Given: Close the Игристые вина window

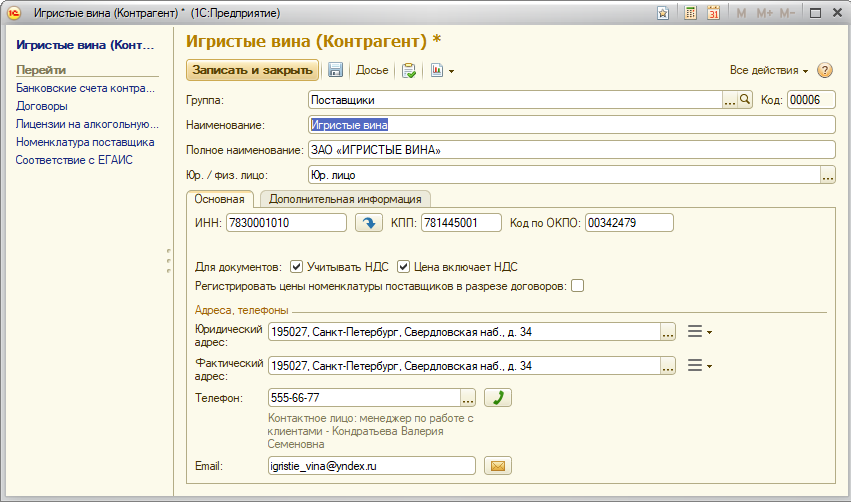Looking at the screenshot, I should [837, 13].
